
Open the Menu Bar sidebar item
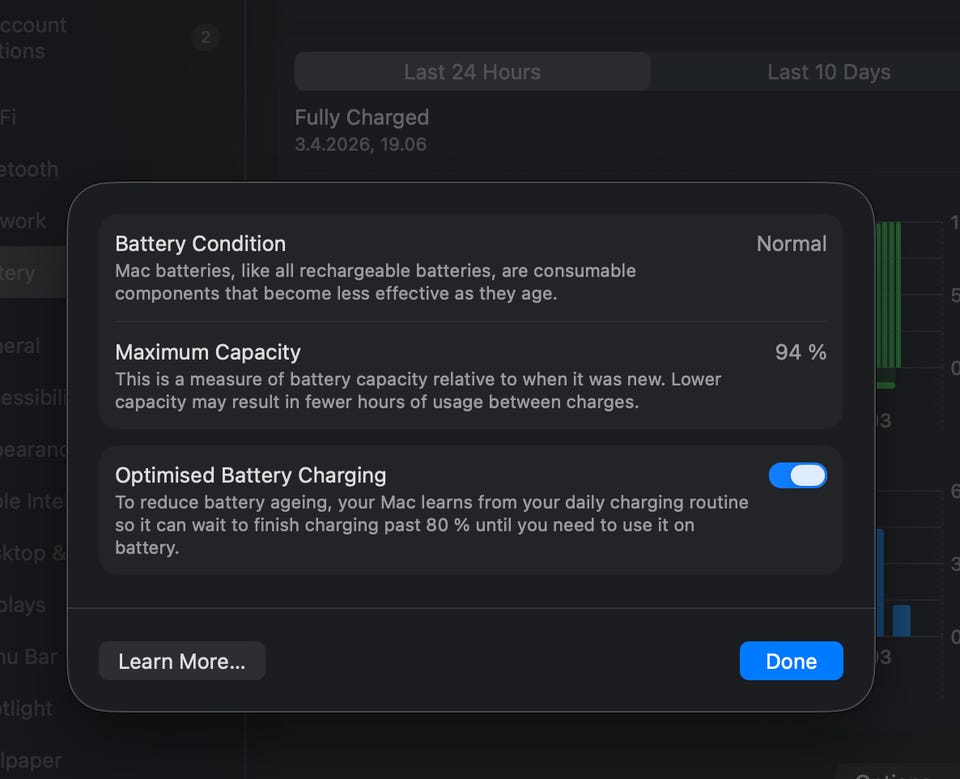click(x=28, y=657)
